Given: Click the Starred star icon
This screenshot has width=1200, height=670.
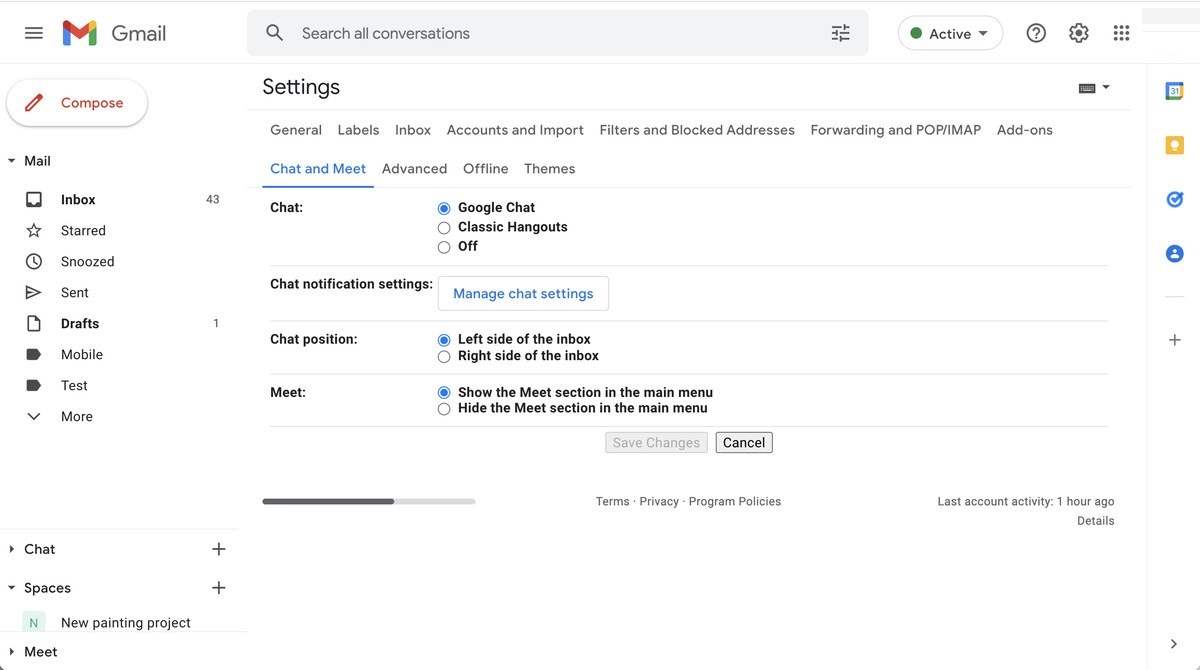Looking at the screenshot, I should (x=34, y=230).
